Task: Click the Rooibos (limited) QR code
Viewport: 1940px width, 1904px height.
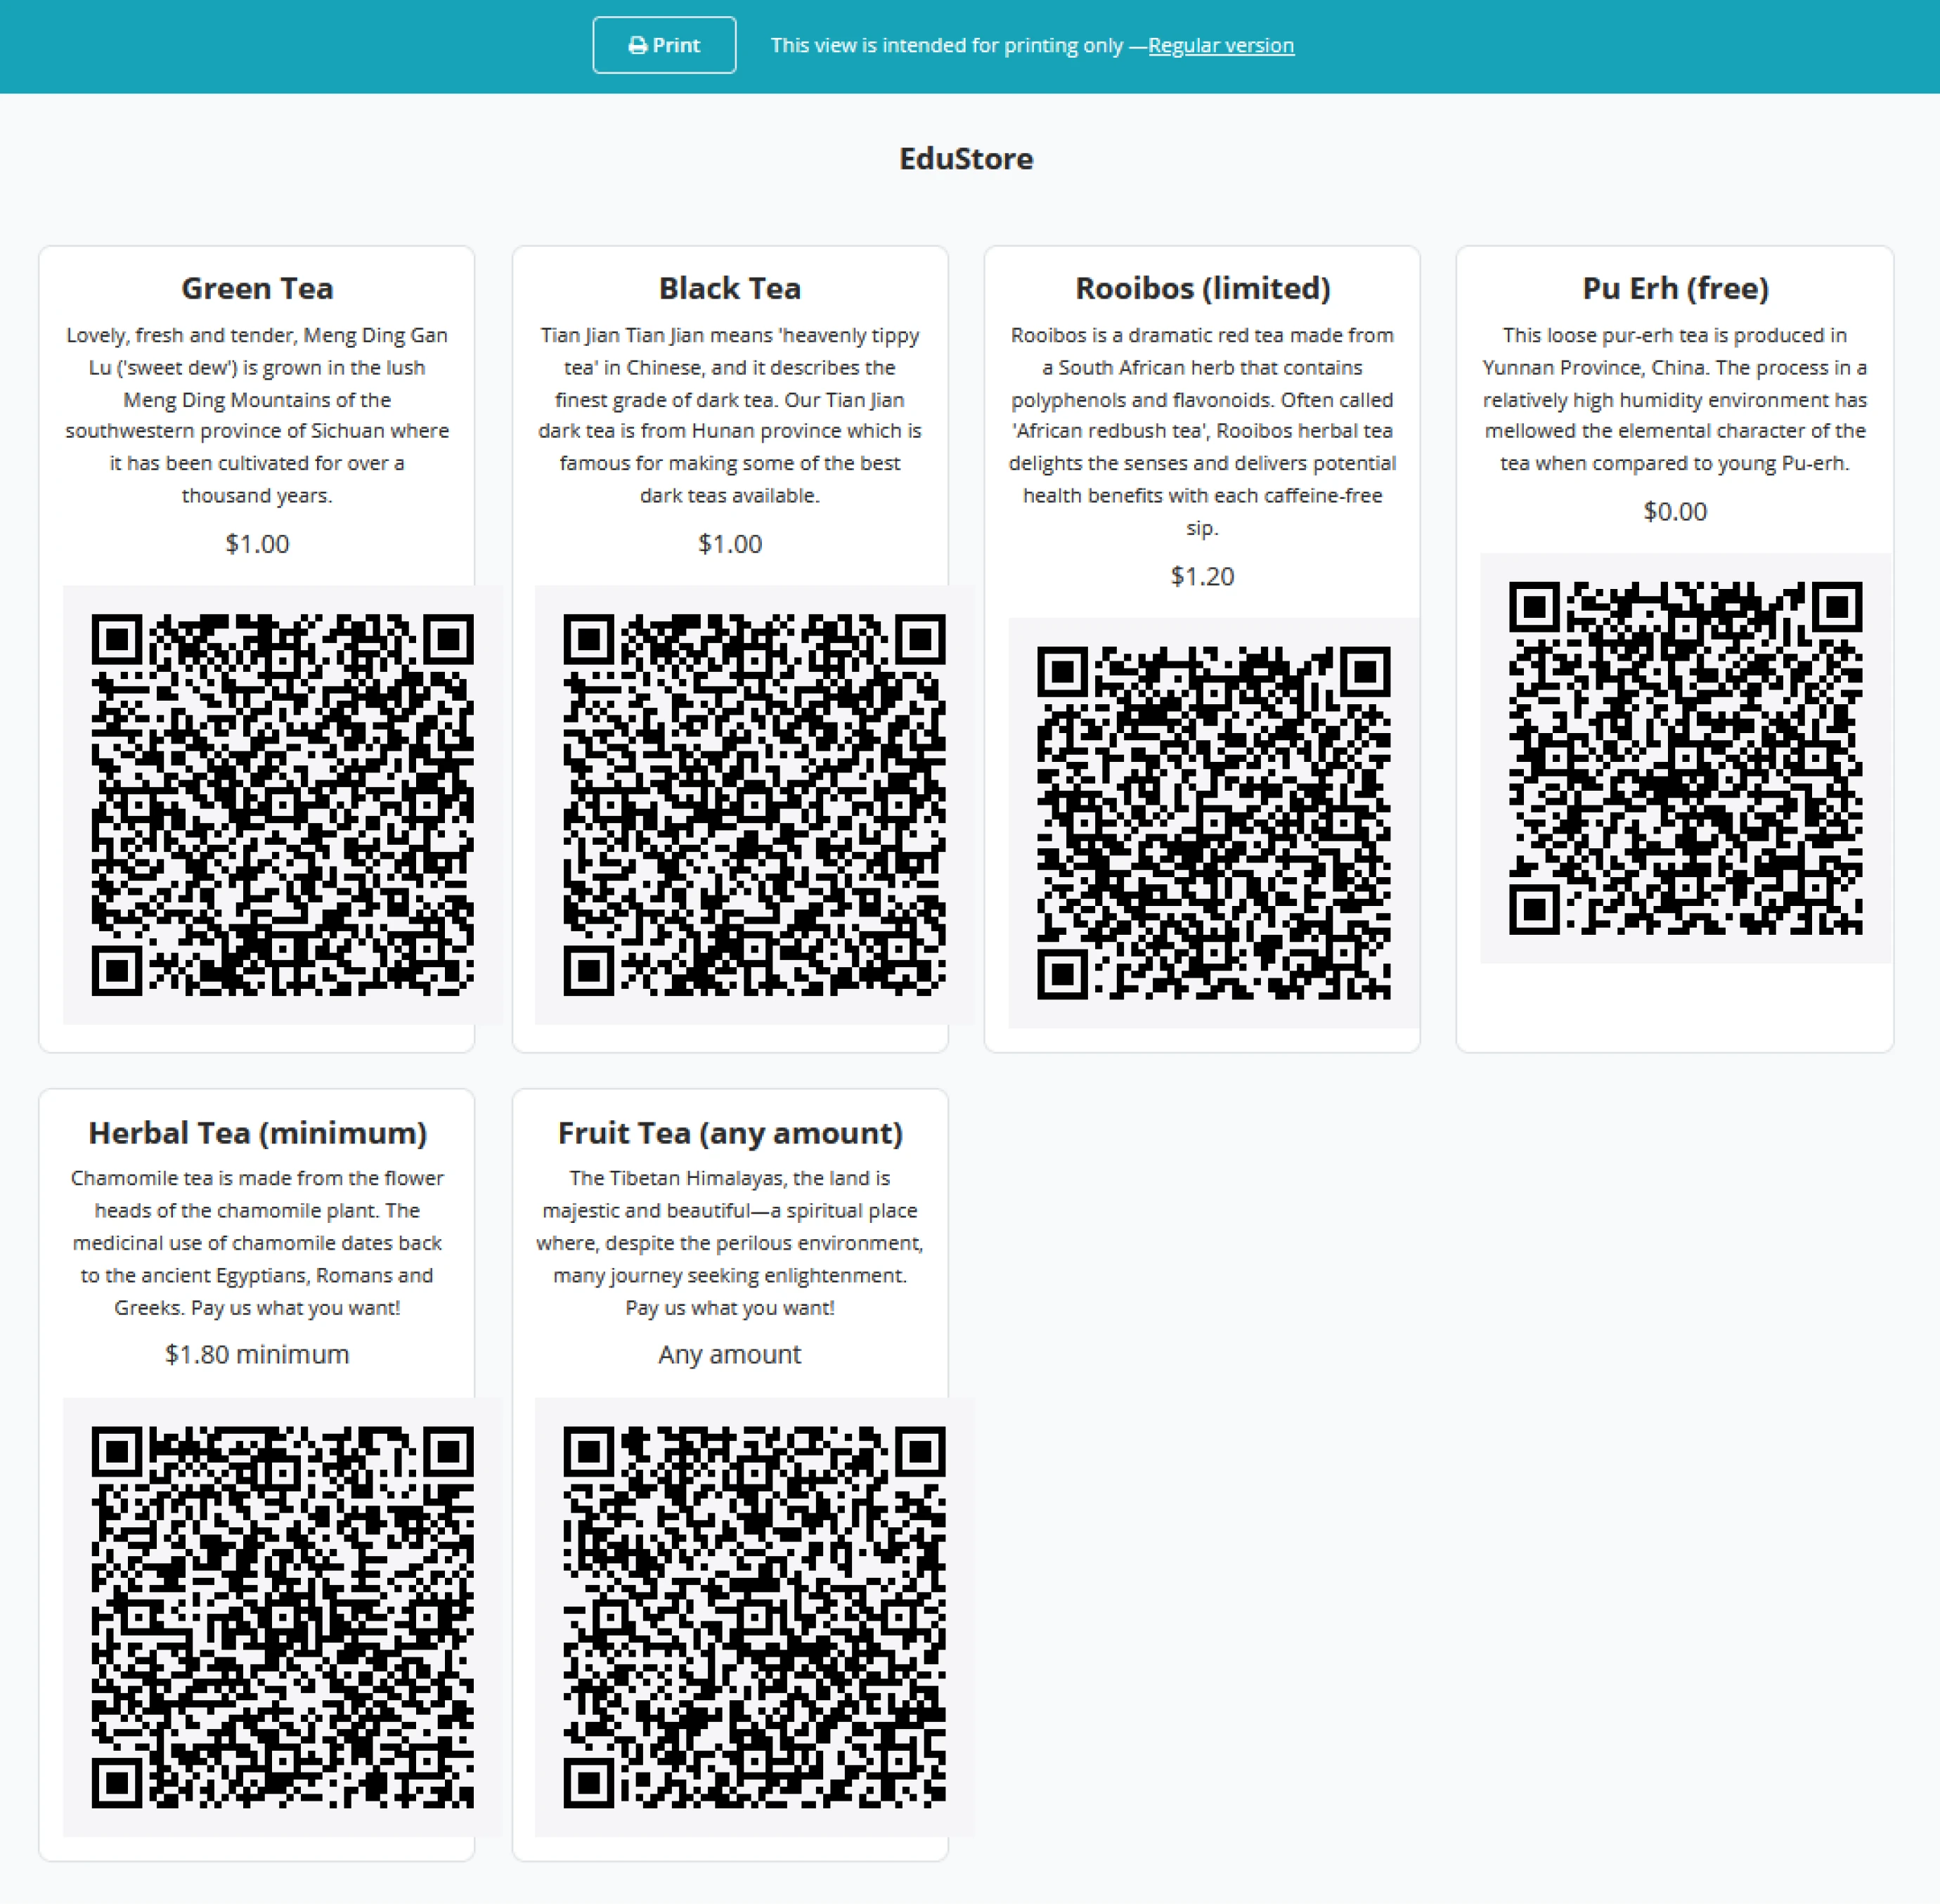Action: tap(1213, 822)
